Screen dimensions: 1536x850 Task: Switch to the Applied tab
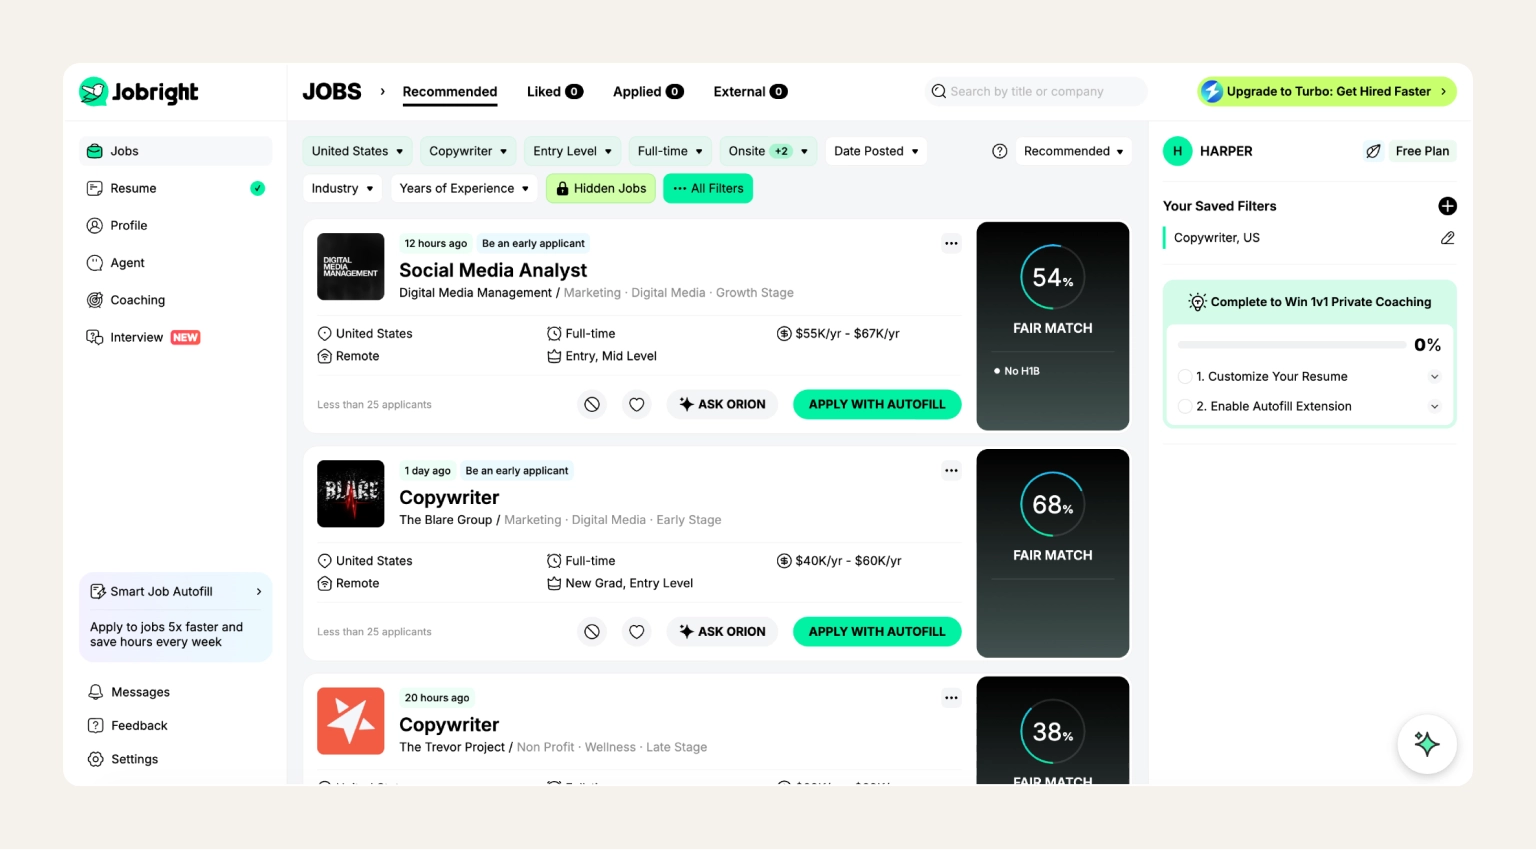(x=648, y=91)
